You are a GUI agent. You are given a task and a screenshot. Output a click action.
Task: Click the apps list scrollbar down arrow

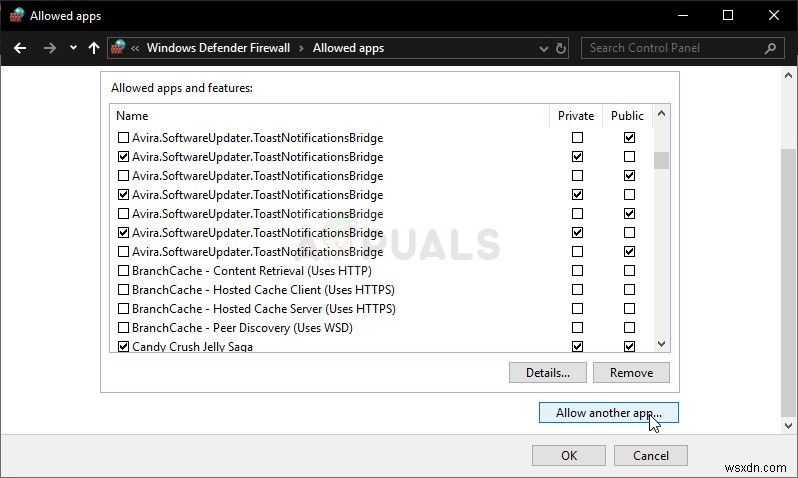click(x=661, y=343)
